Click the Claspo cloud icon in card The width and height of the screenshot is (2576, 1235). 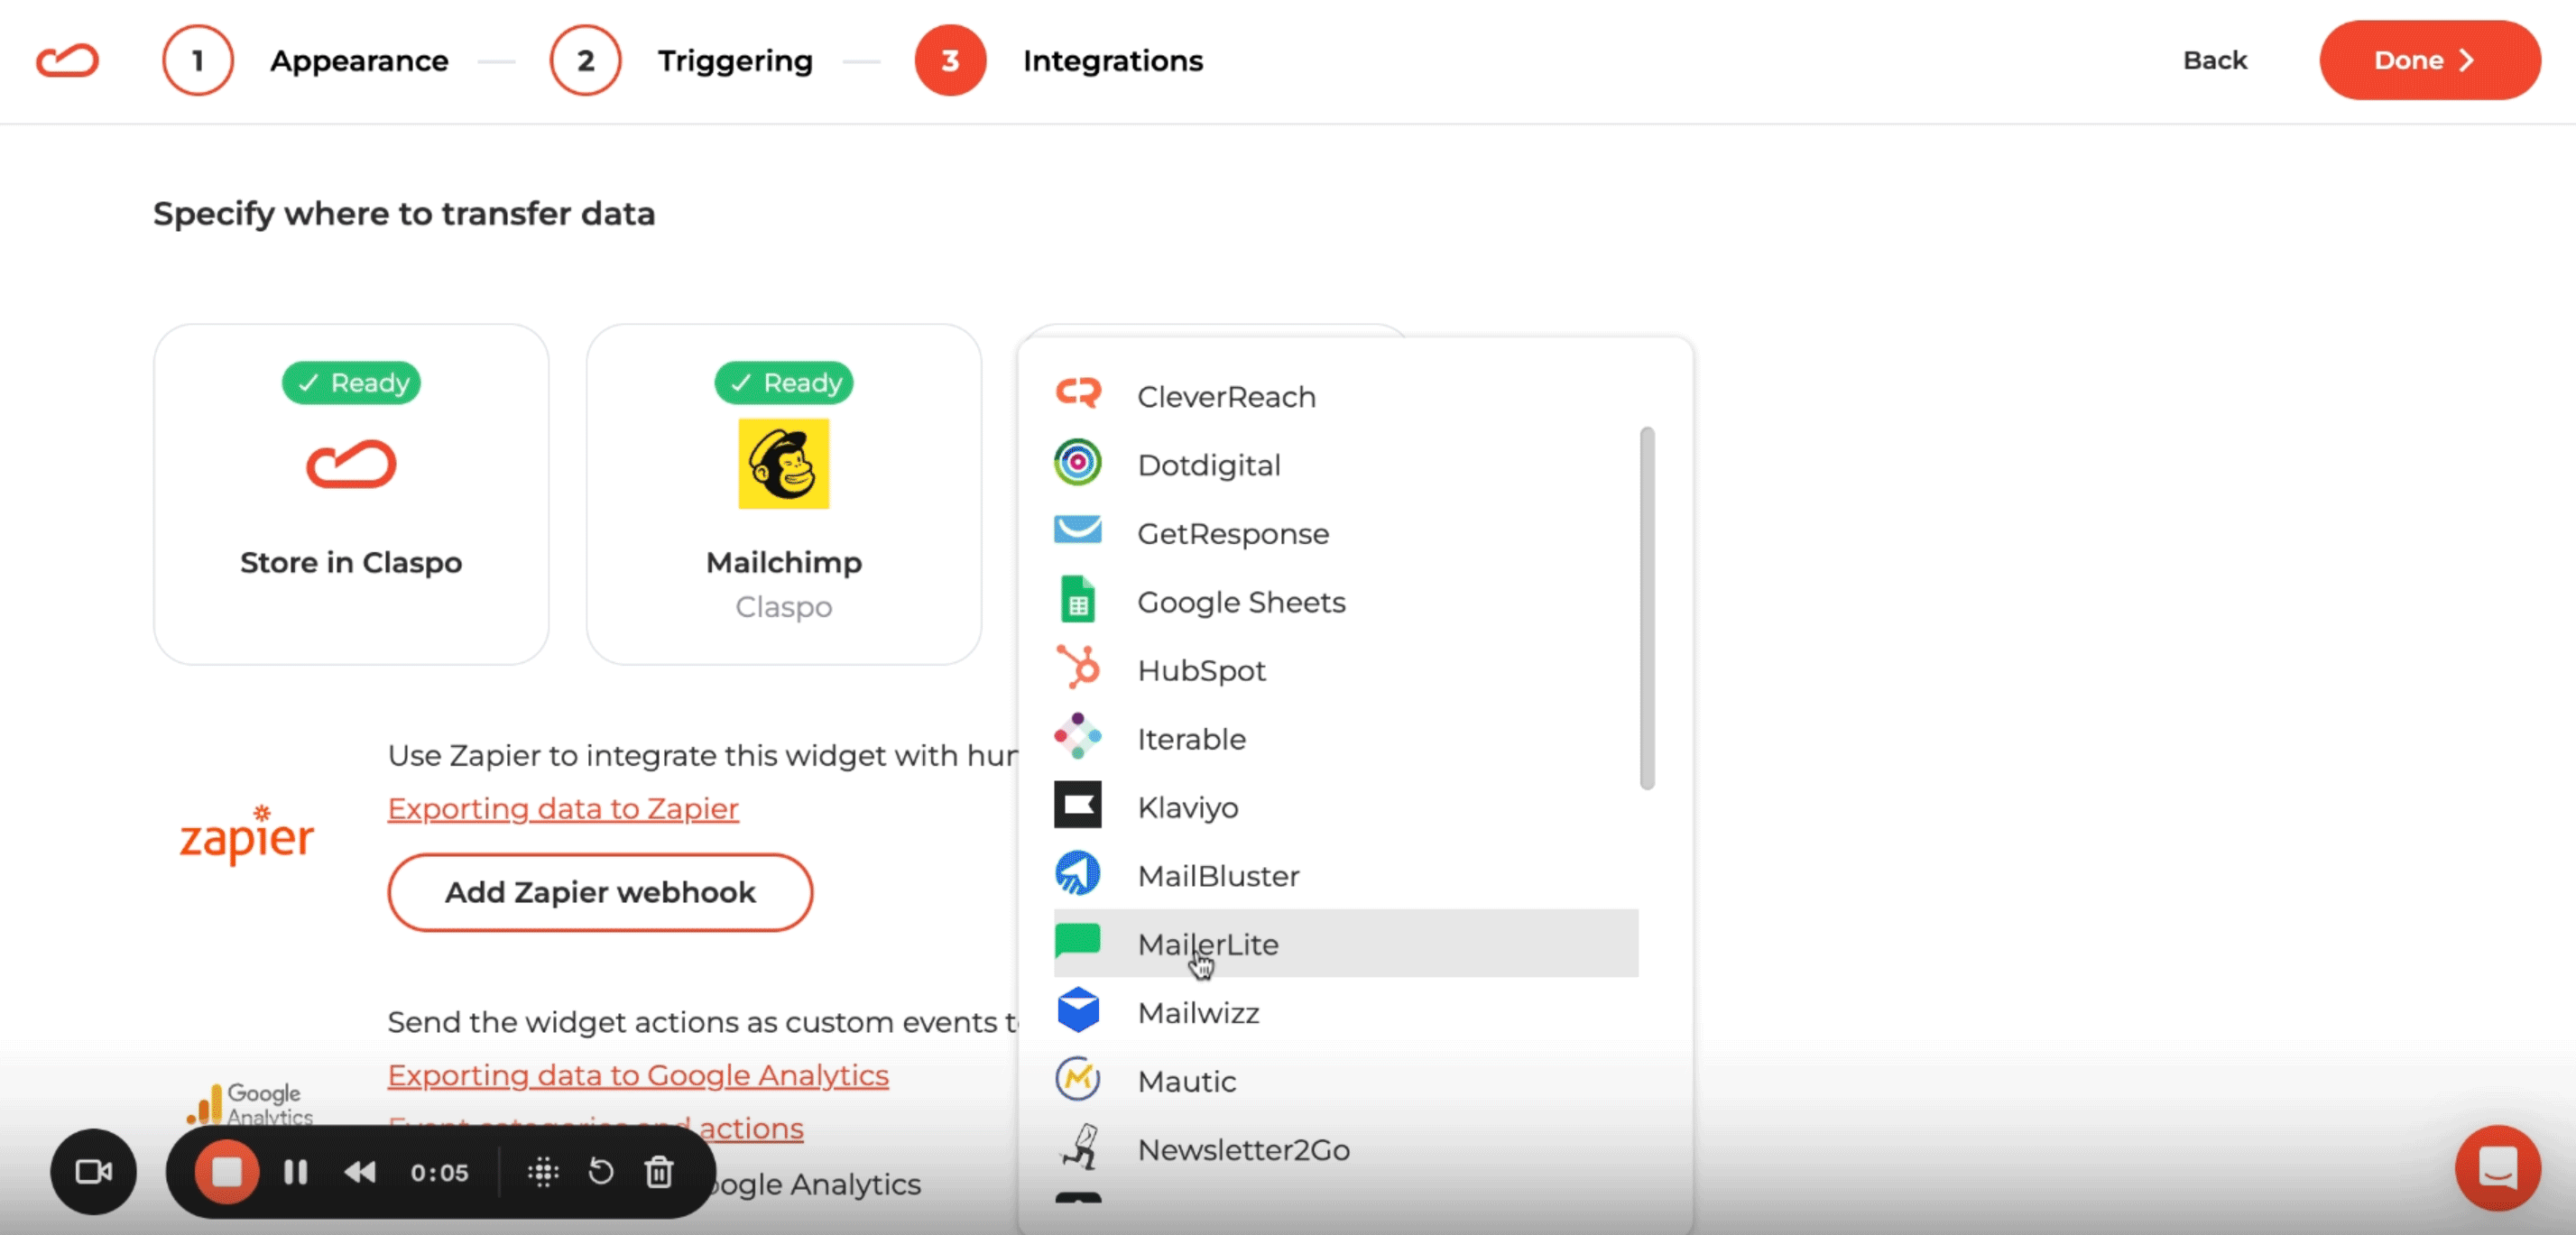point(351,464)
